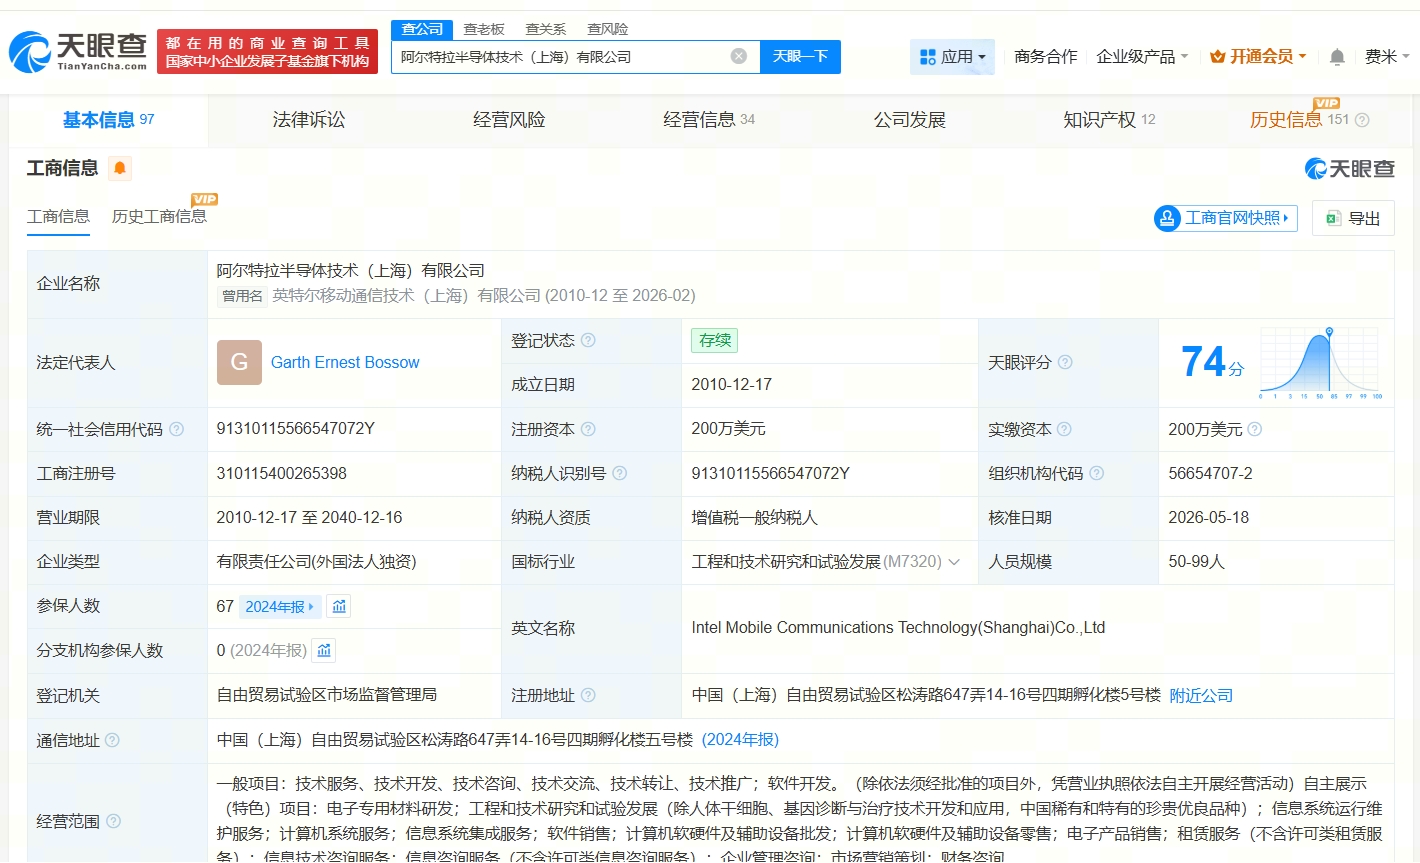Open the trend chart icon in 参保人数 row
This screenshot has width=1420, height=863.
tap(339, 606)
